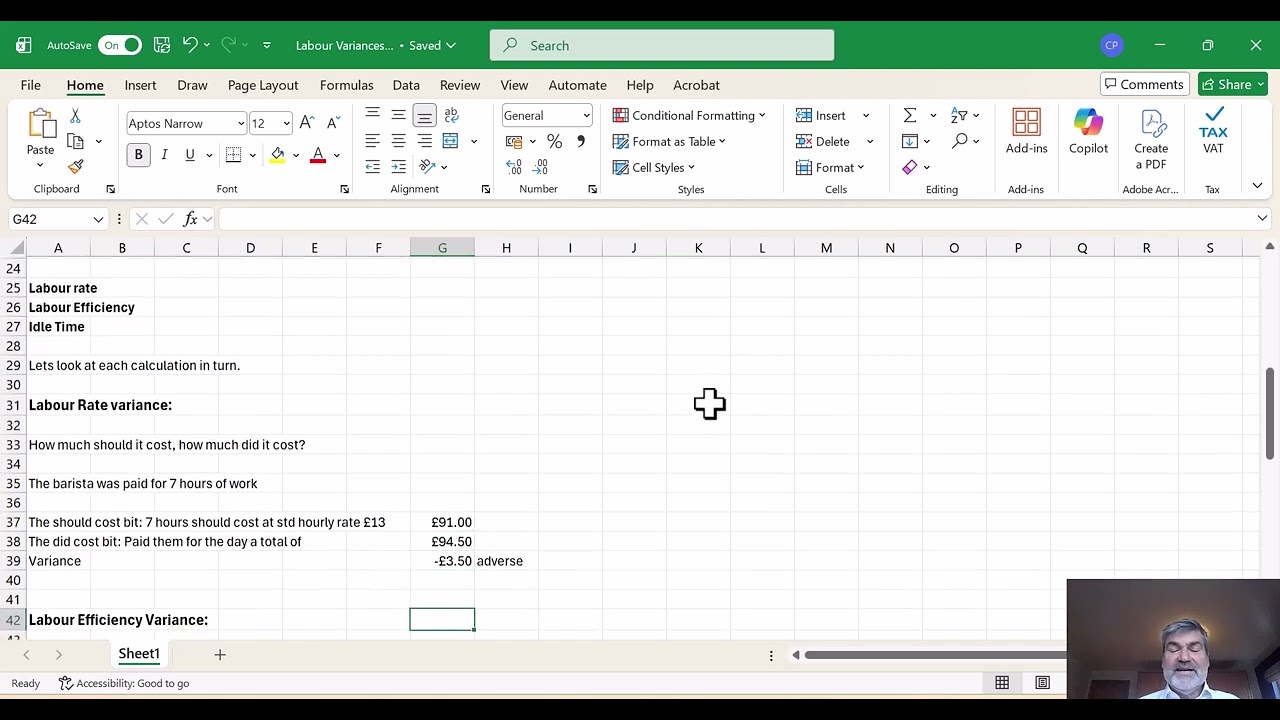Image resolution: width=1280 pixels, height=720 pixels.
Task: Switch to the Insert tab
Action: pyautogui.click(x=140, y=85)
